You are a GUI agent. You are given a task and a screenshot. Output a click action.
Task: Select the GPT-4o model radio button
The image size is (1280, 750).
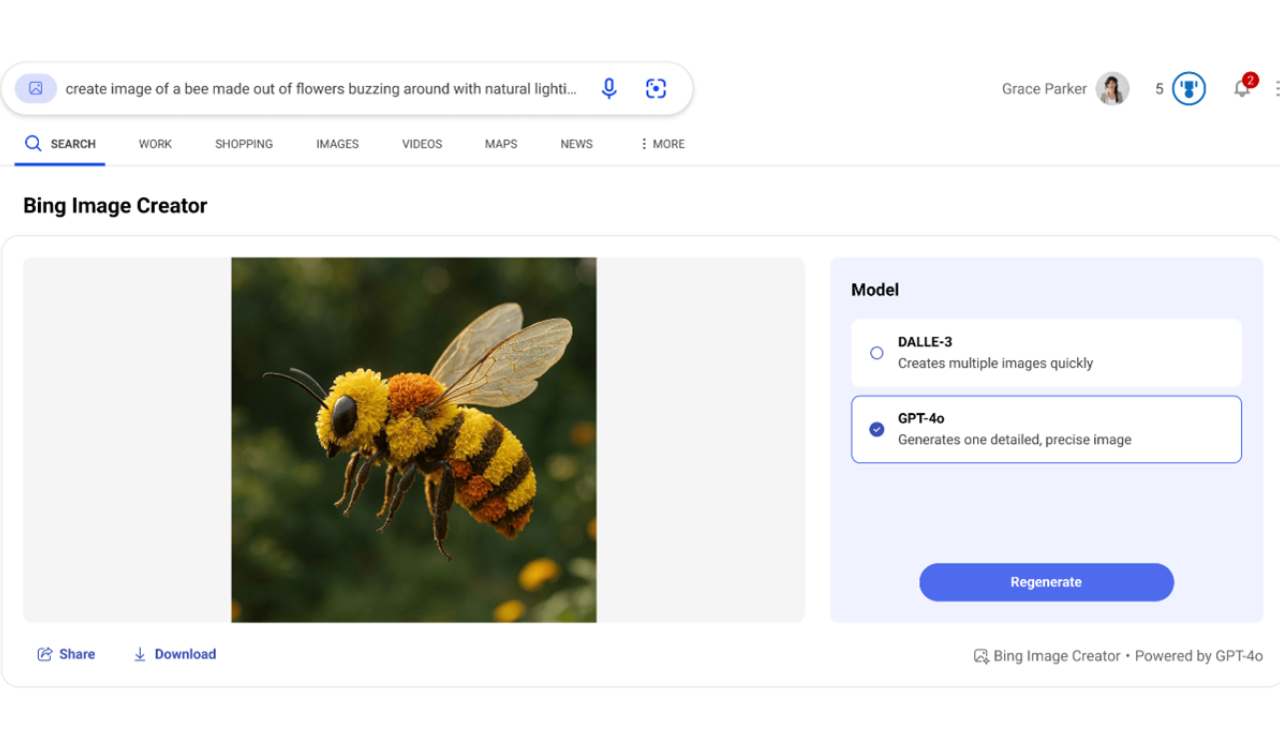click(876, 429)
